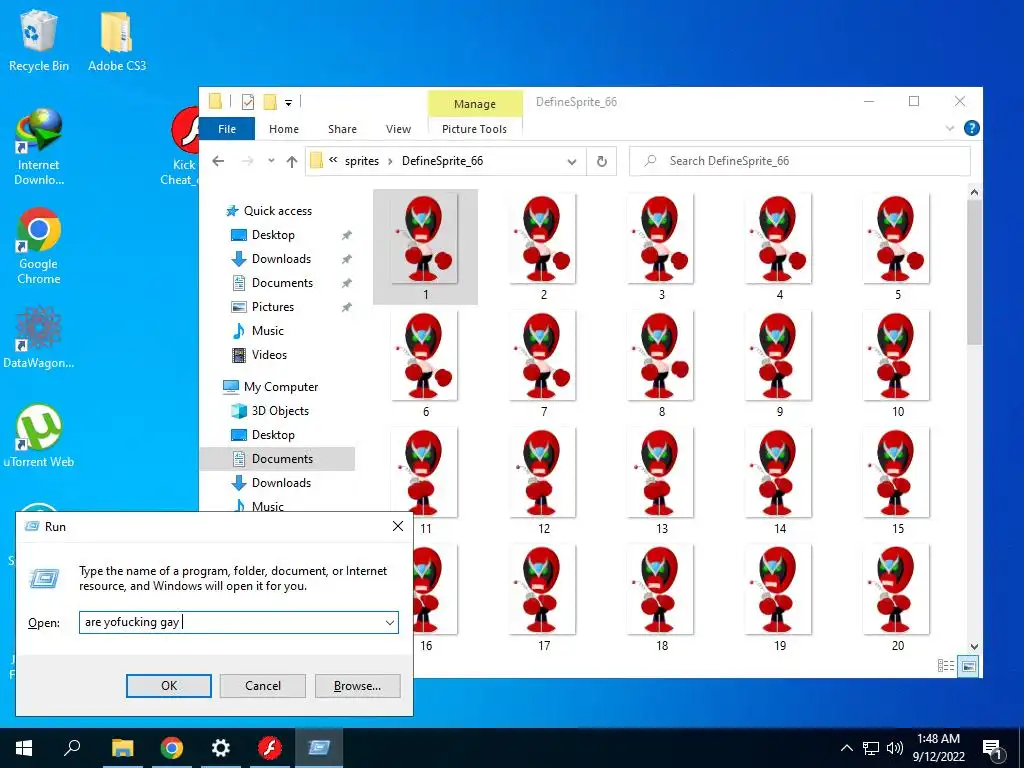Screen dimensions: 1024x768
Task: Switch to the View ribbon tab
Action: tap(398, 129)
